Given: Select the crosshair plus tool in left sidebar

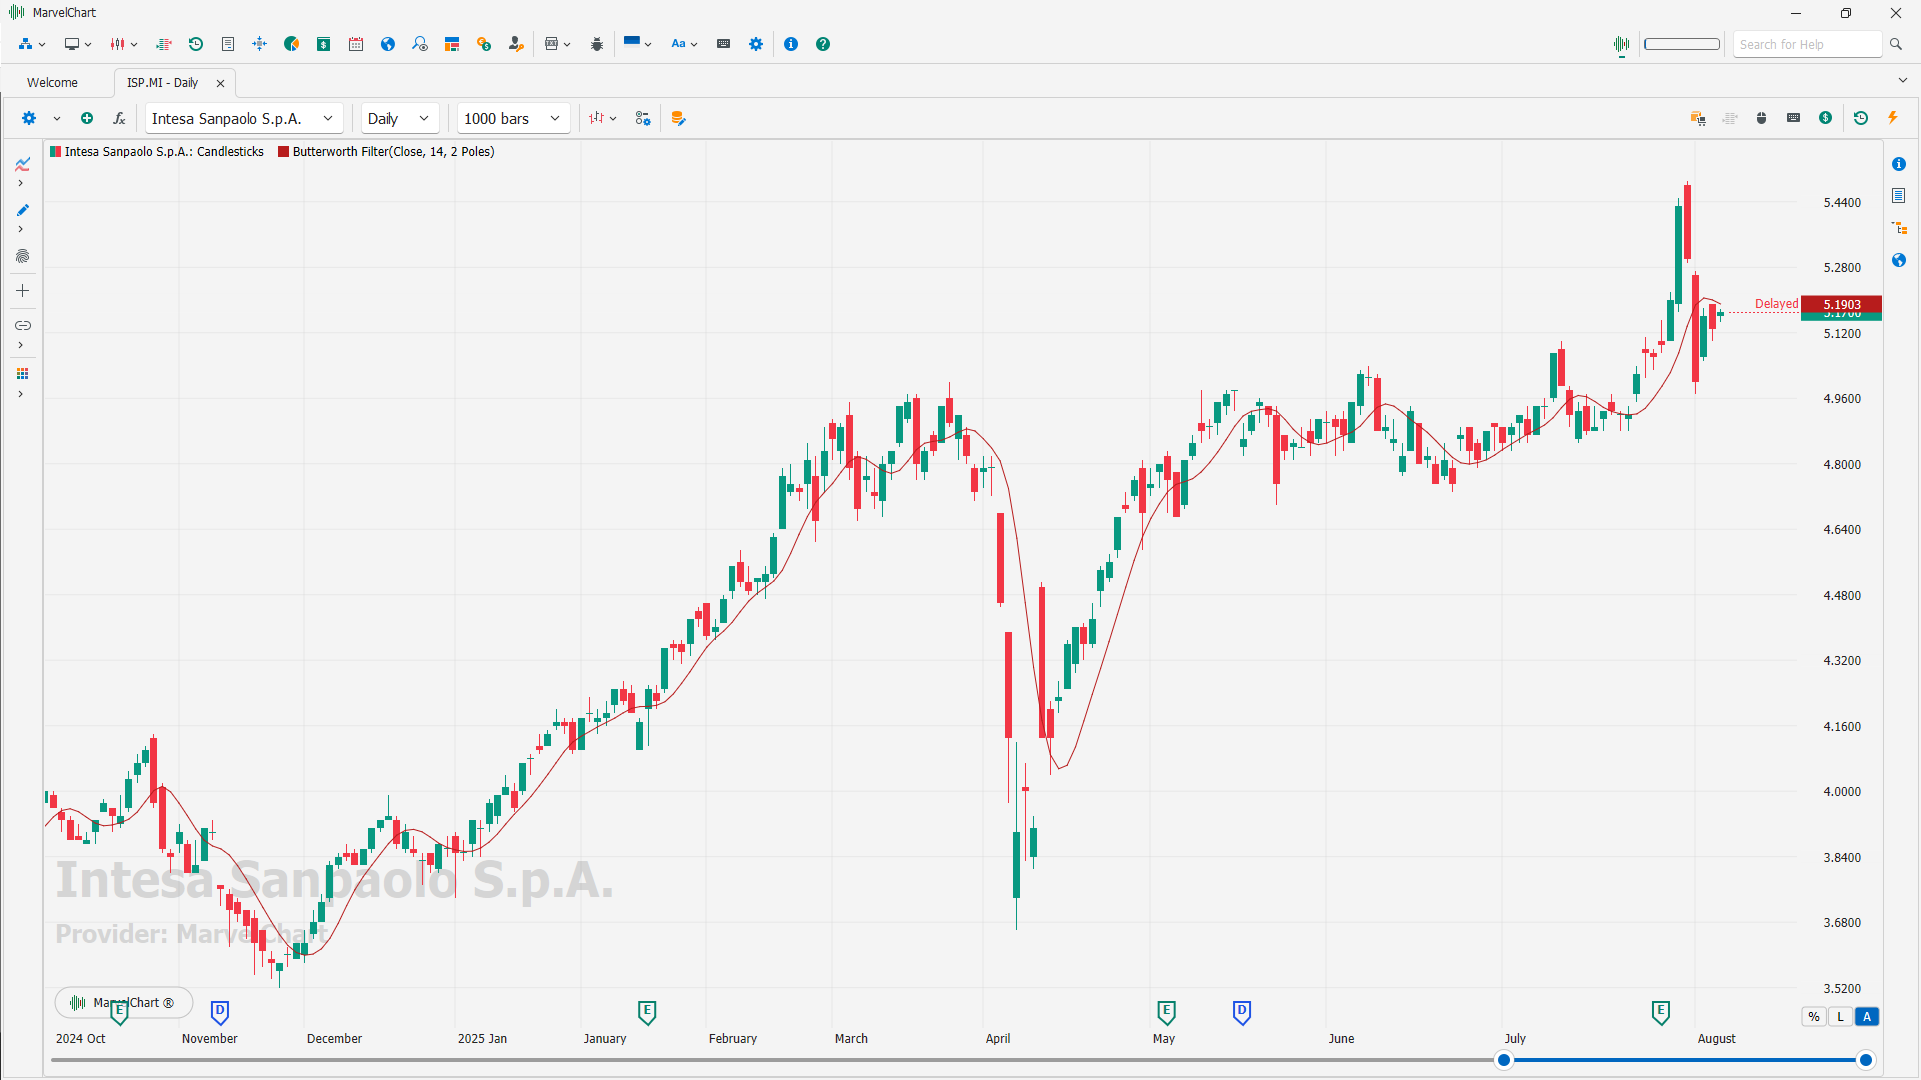Looking at the screenshot, I should (x=22, y=291).
